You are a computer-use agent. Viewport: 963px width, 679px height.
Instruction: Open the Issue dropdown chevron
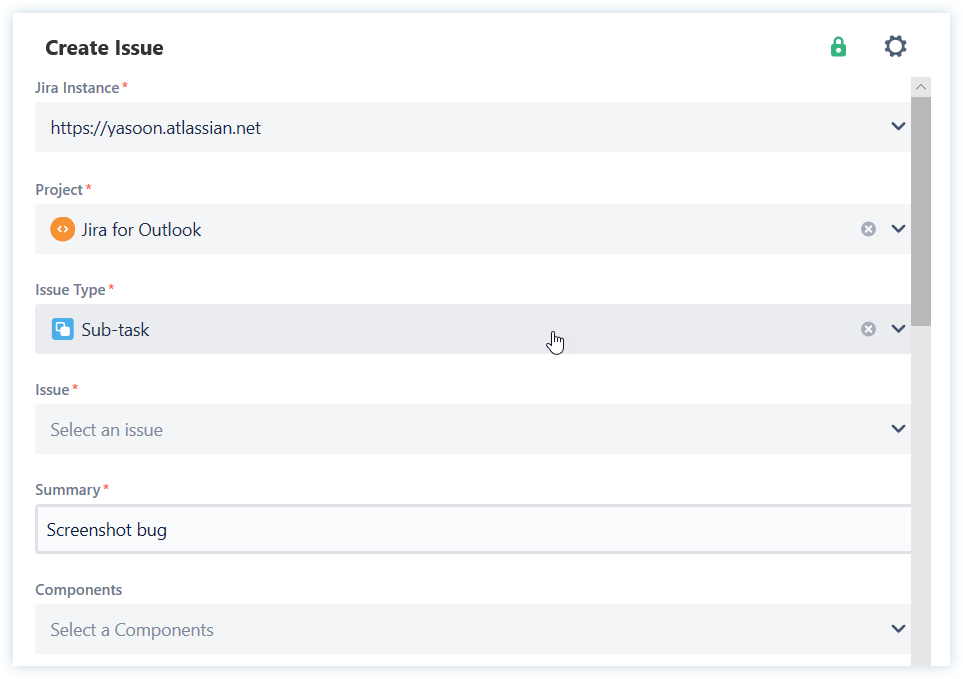[x=898, y=429]
